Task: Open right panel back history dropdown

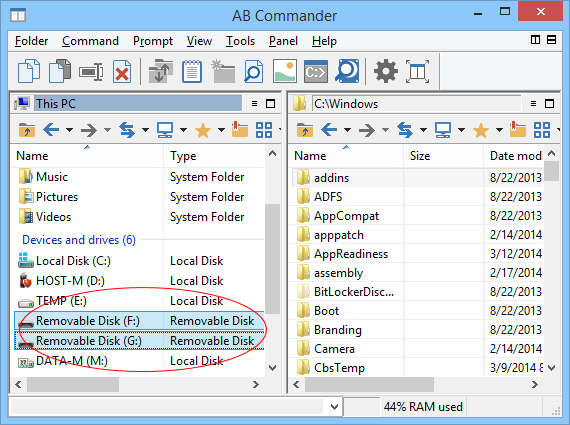Action: pos(348,130)
